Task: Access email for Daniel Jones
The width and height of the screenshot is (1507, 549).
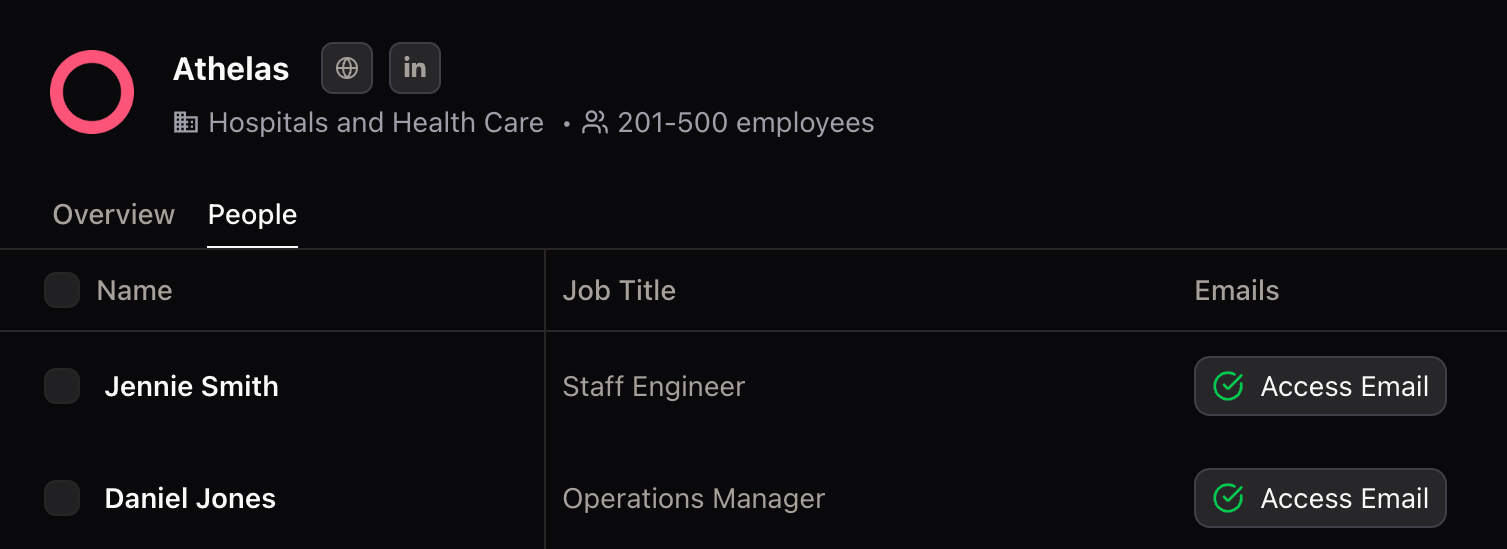Action: pyautogui.click(x=1320, y=498)
